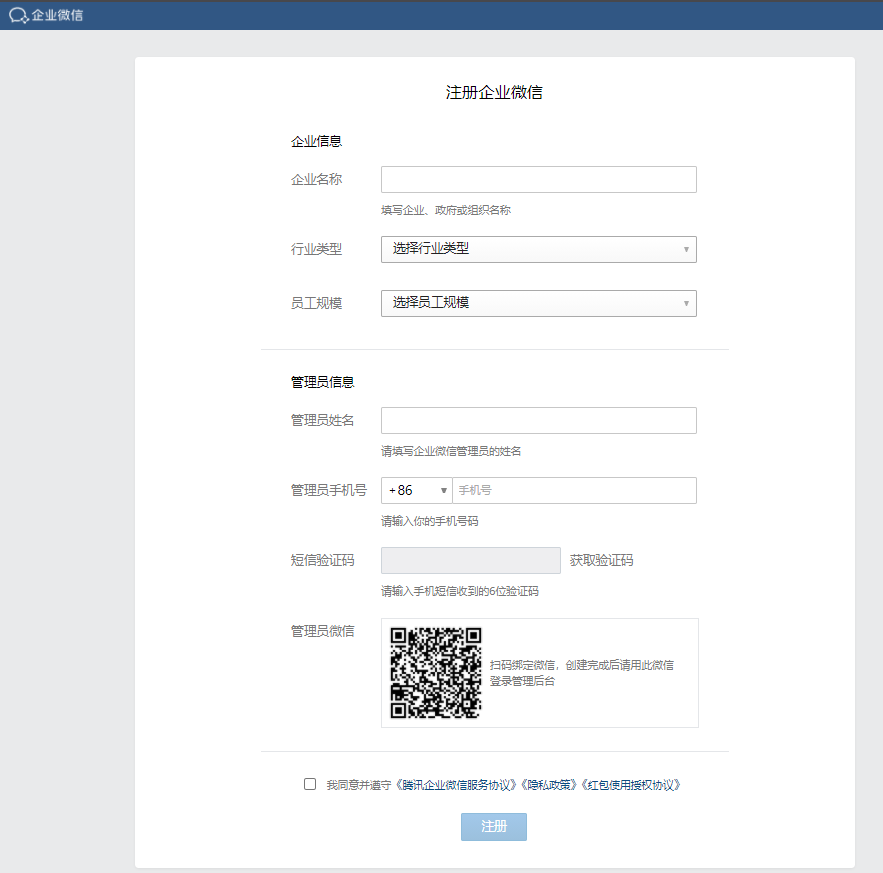Click the 企业微信 chat bubble logo icon
883x873 pixels.
18,15
